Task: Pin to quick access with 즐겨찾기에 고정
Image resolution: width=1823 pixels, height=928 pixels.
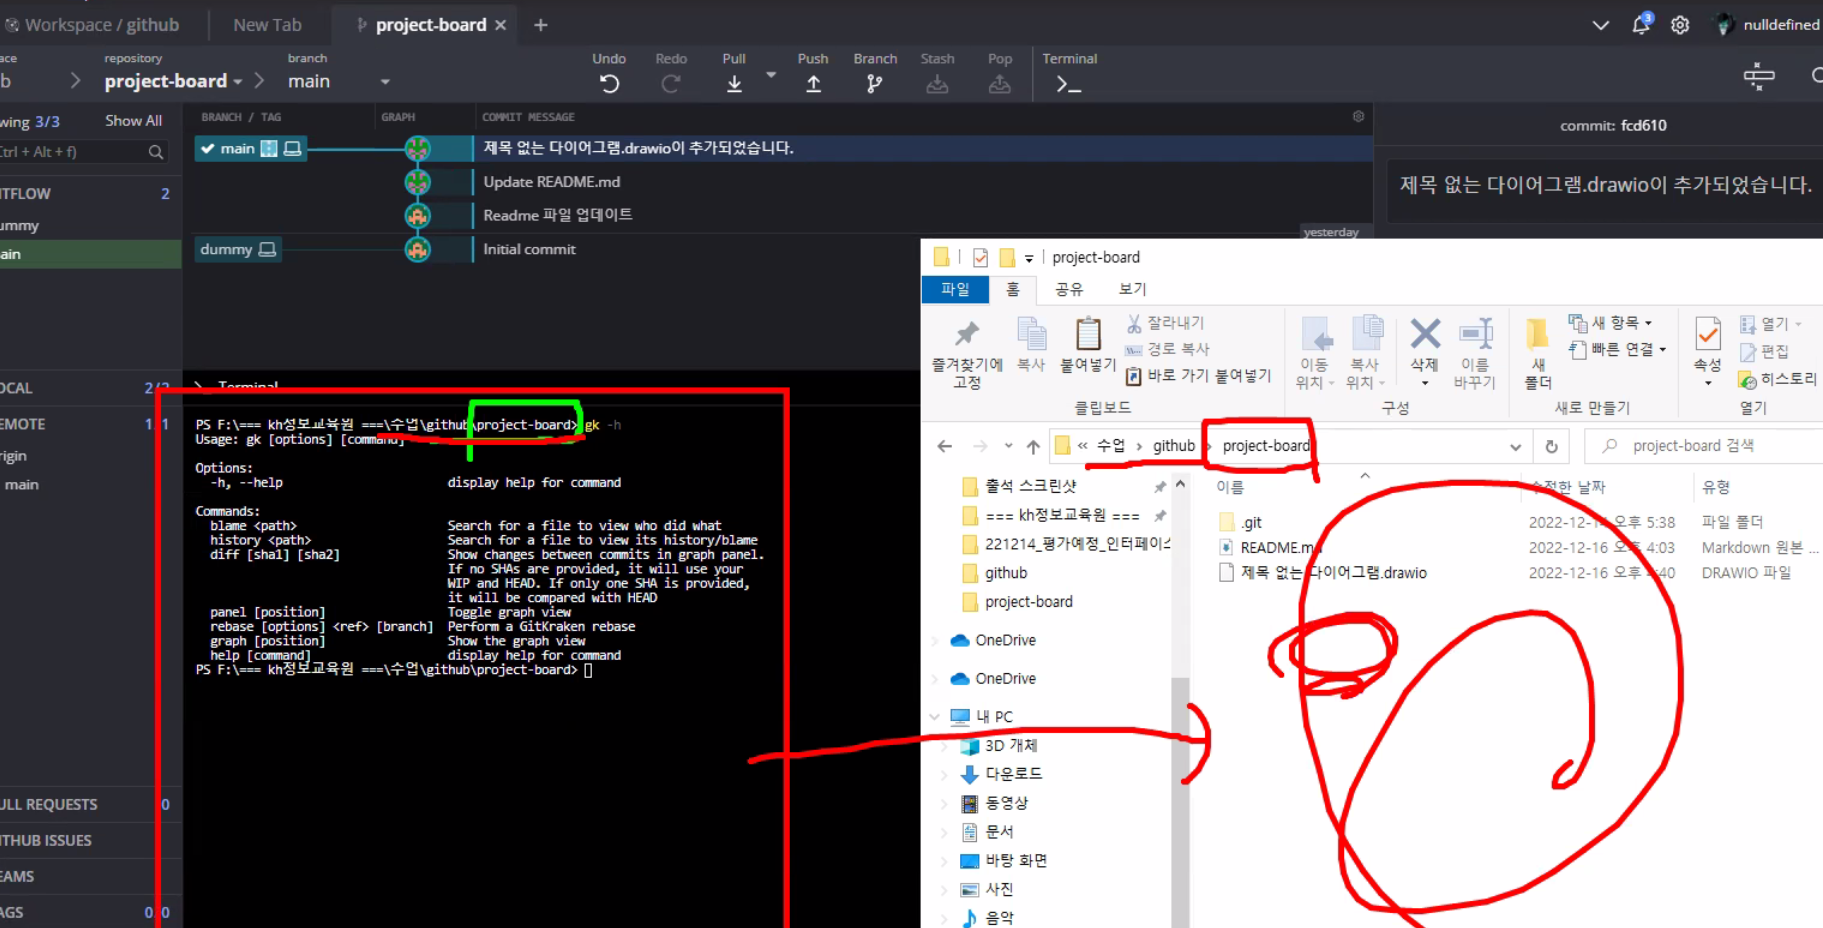Action: pyautogui.click(x=967, y=355)
